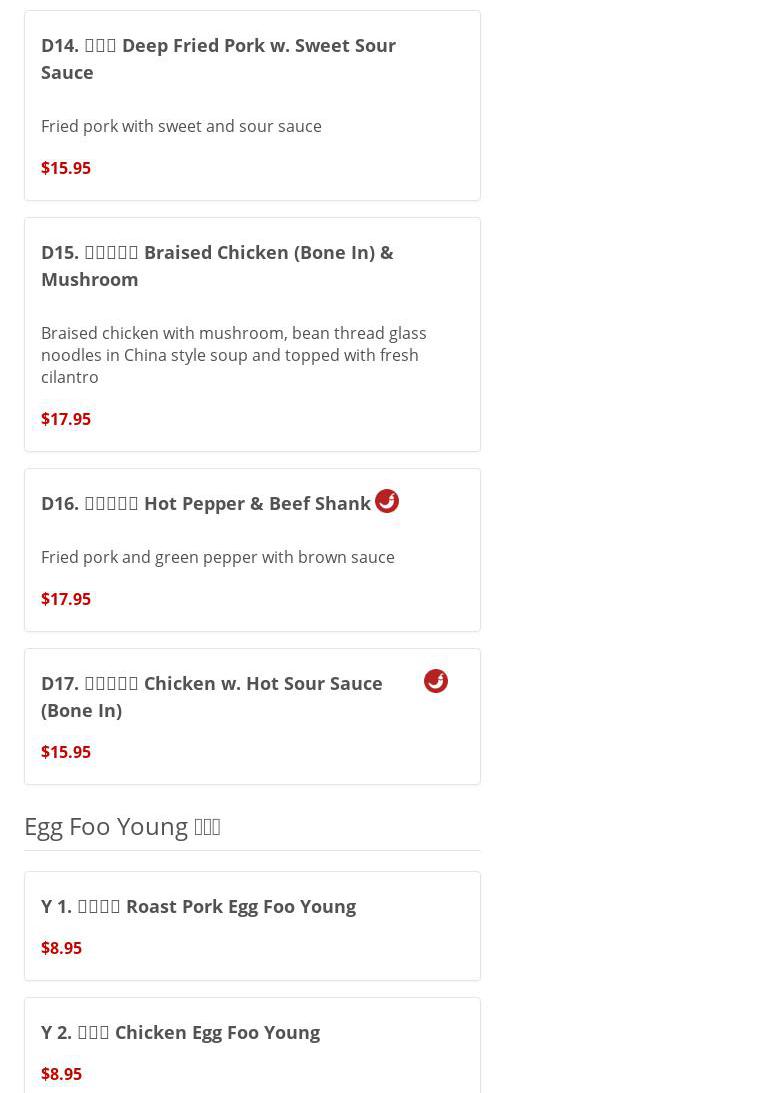Choose D17 Chicken w. Hot Sour Sauce (Bone In)
The height and width of the screenshot is (1093, 770).
[212, 696]
